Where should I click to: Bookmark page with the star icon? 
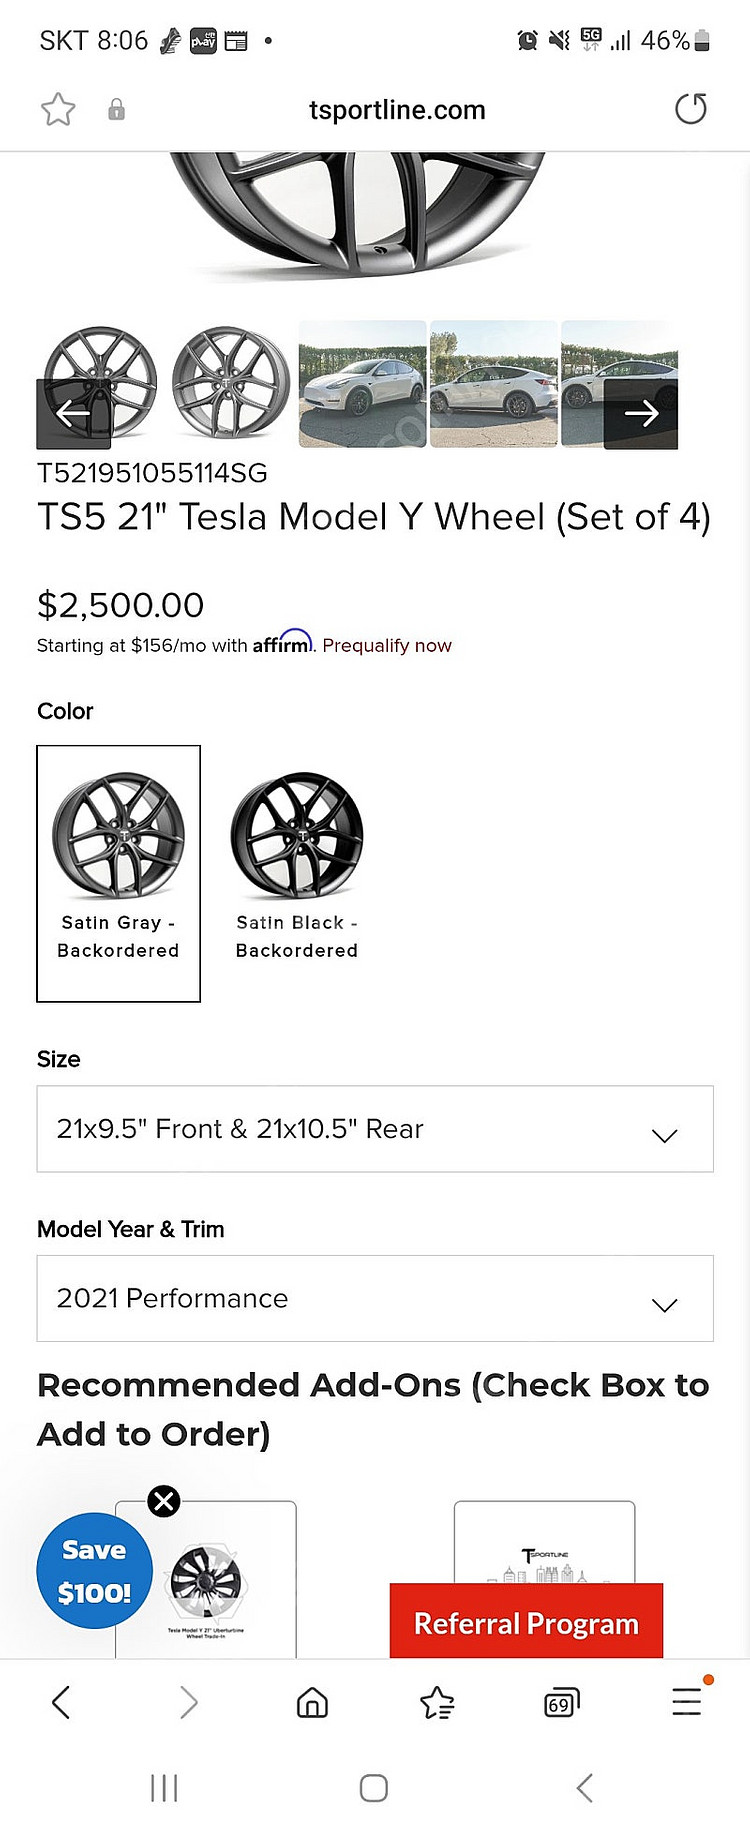pyautogui.click(x=58, y=109)
